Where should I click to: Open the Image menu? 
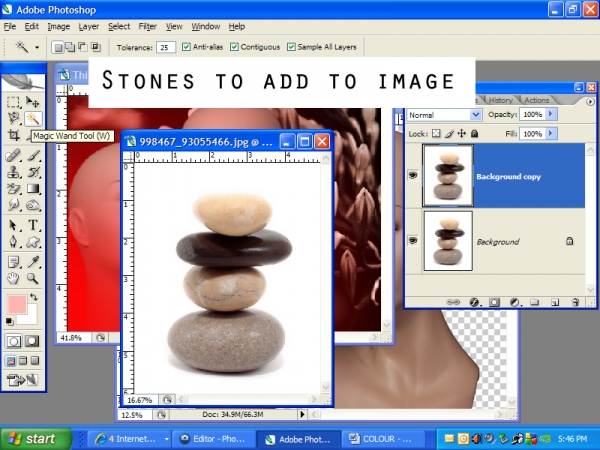click(x=59, y=26)
